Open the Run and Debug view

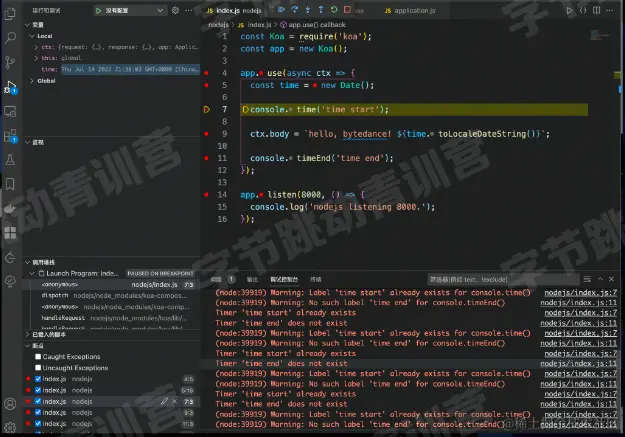click(10, 87)
